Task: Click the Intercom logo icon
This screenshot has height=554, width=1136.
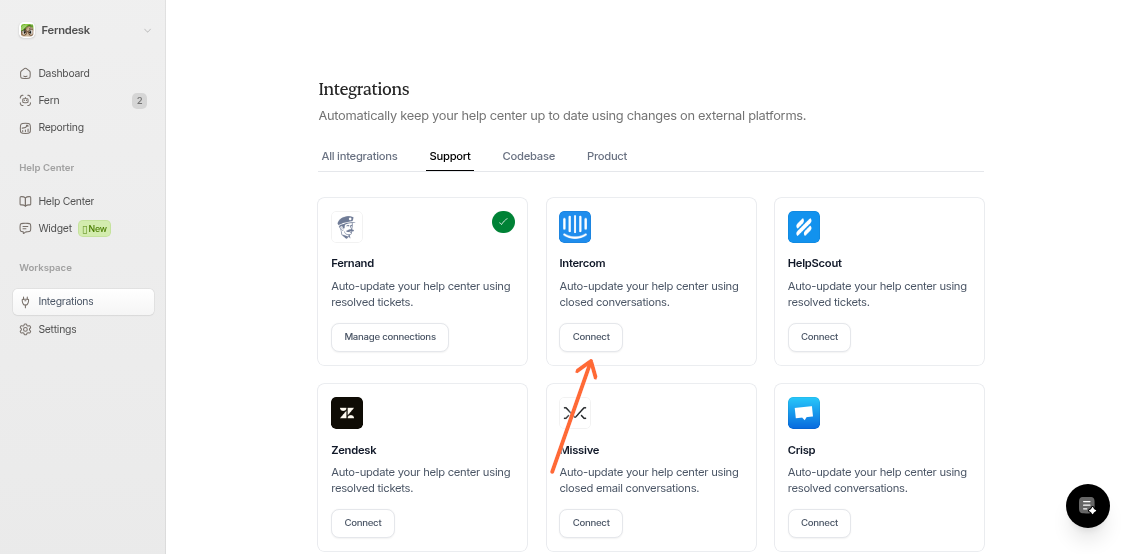Action: (x=575, y=227)
